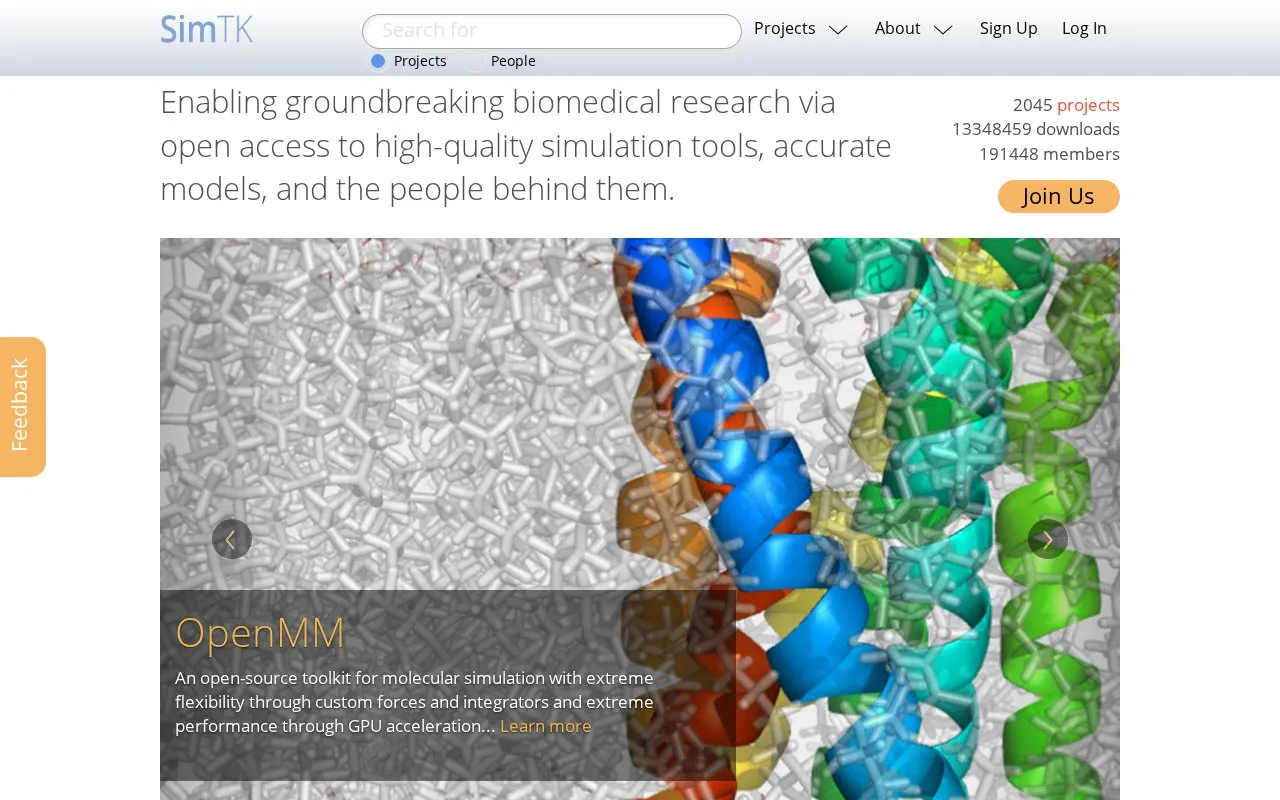Expand the About dropdown arrow
Image resolution: width=1280 pixels, height=800 pixels.
coord(943,30)
